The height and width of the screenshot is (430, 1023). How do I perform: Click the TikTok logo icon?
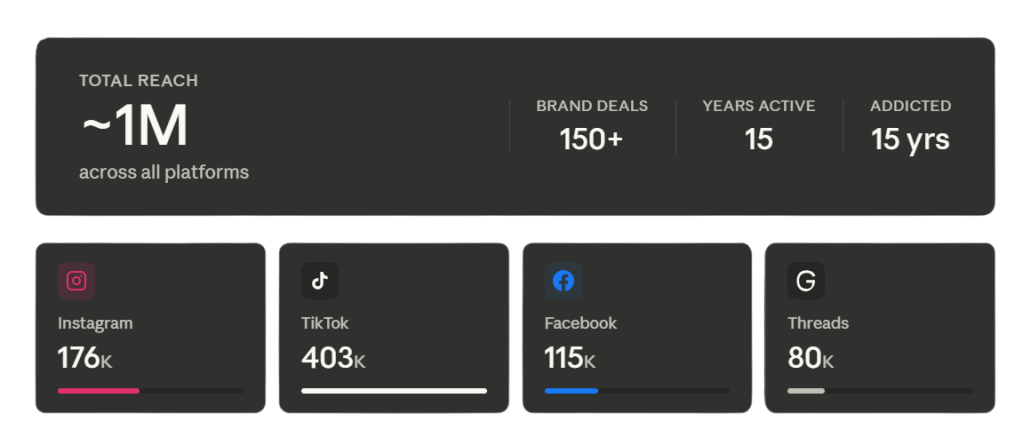[320, 281]
